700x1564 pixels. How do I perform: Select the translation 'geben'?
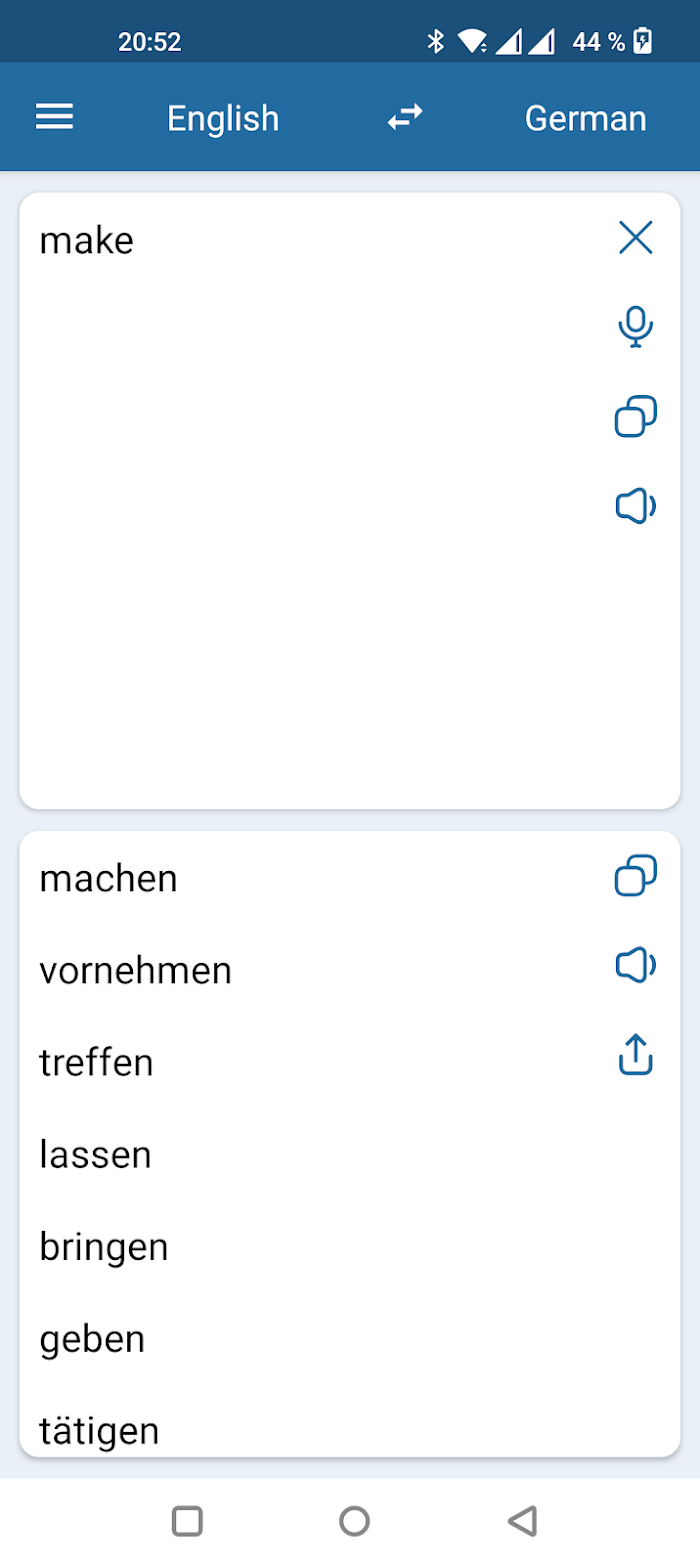[92, 1340]
